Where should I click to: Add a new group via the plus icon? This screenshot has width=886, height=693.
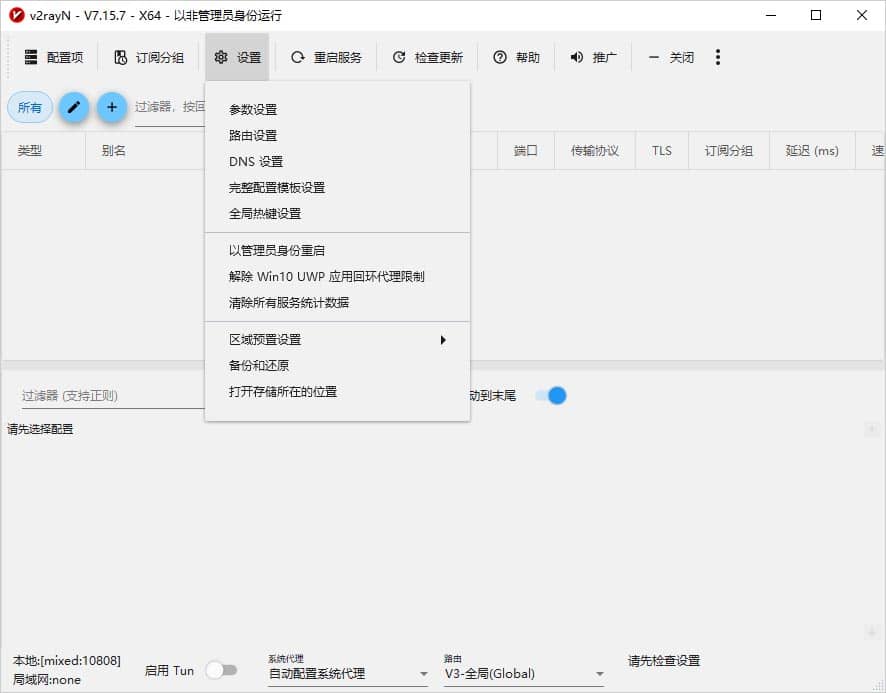(x=112, y=107)
